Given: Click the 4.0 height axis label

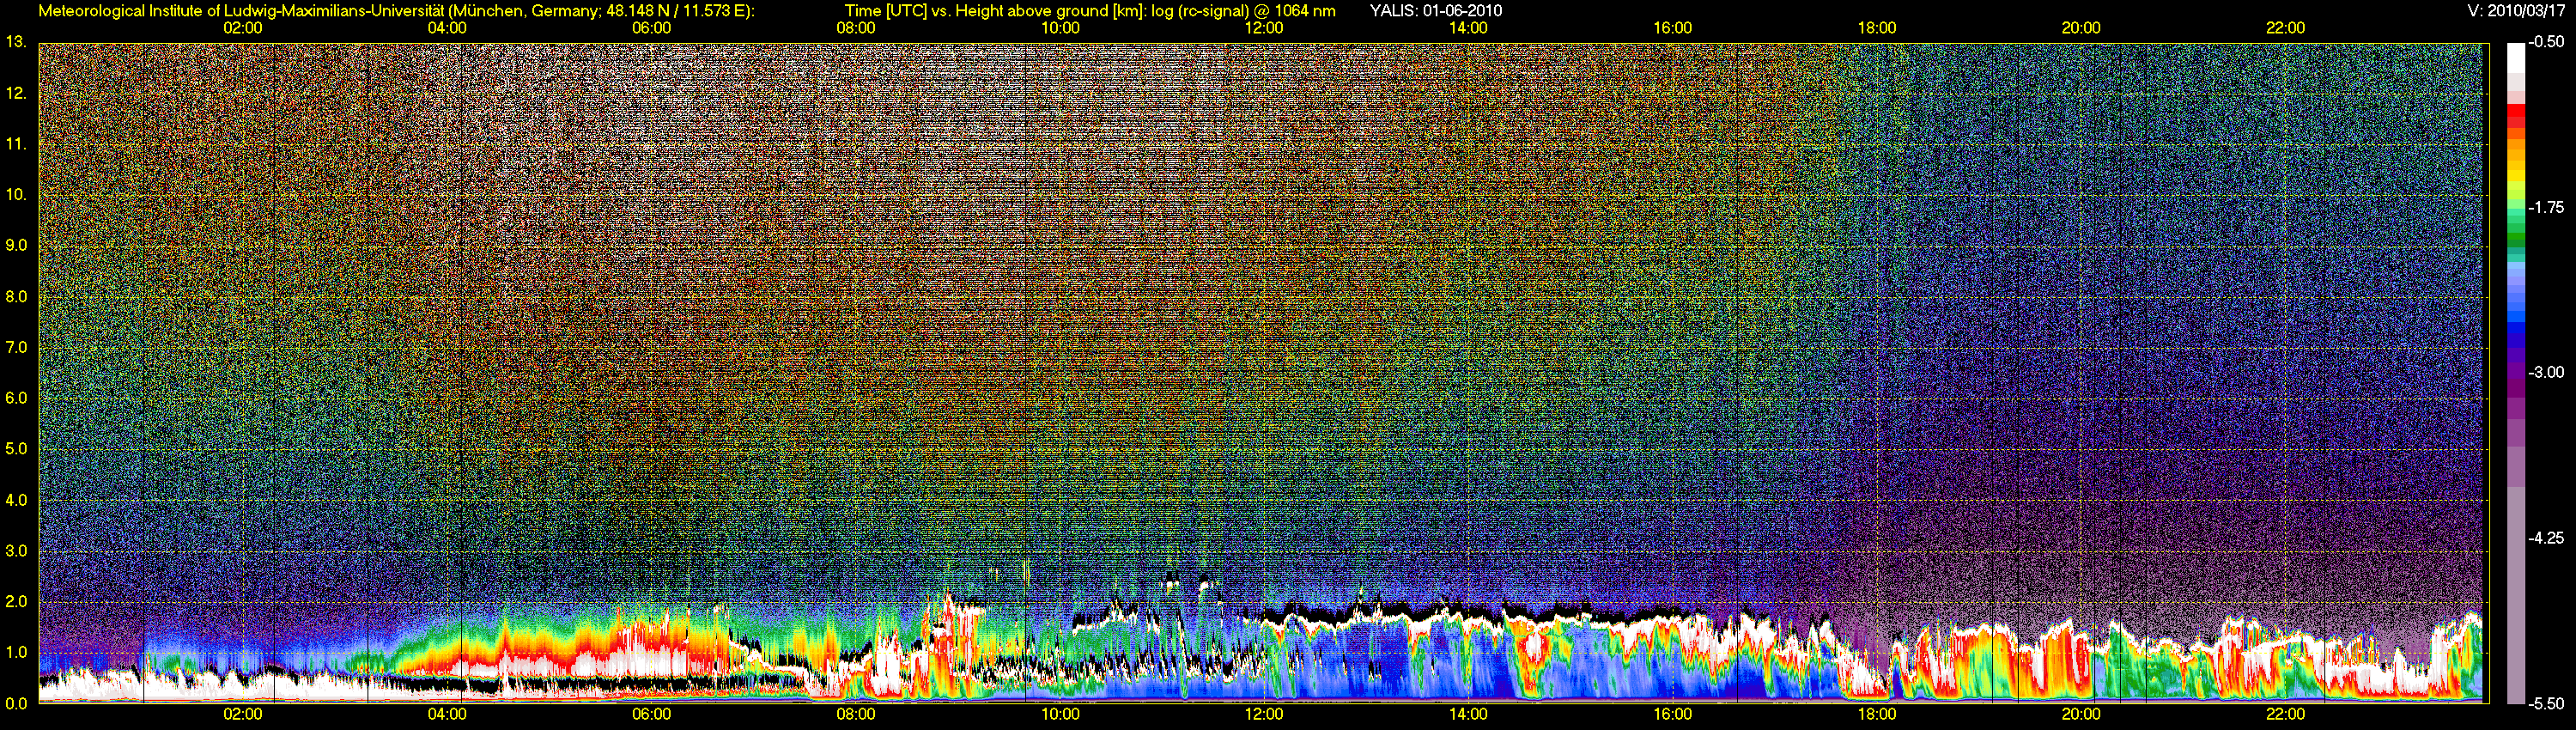Looking at the screenshot, I should click(x=15, y=500).
